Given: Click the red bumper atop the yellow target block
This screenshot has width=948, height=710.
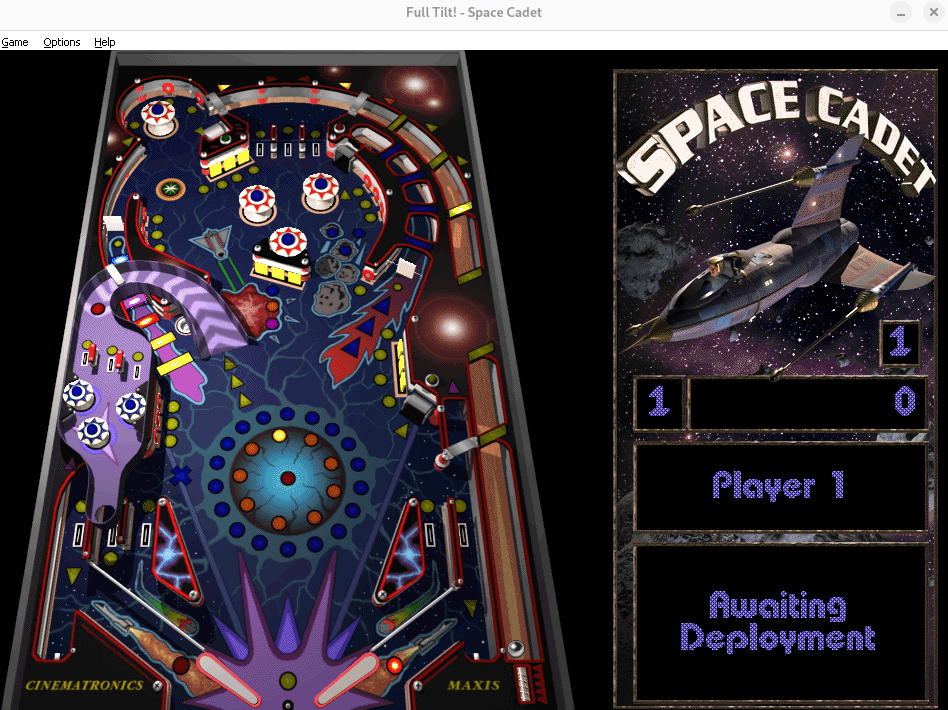Looking at the screenshot, I should [x=288, y=243].
